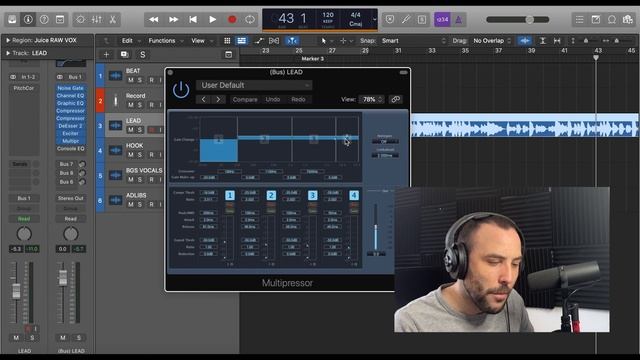This screenshot has height=360, width=640.
Task: Open the Browsers media icon
Action: [628, 19]
